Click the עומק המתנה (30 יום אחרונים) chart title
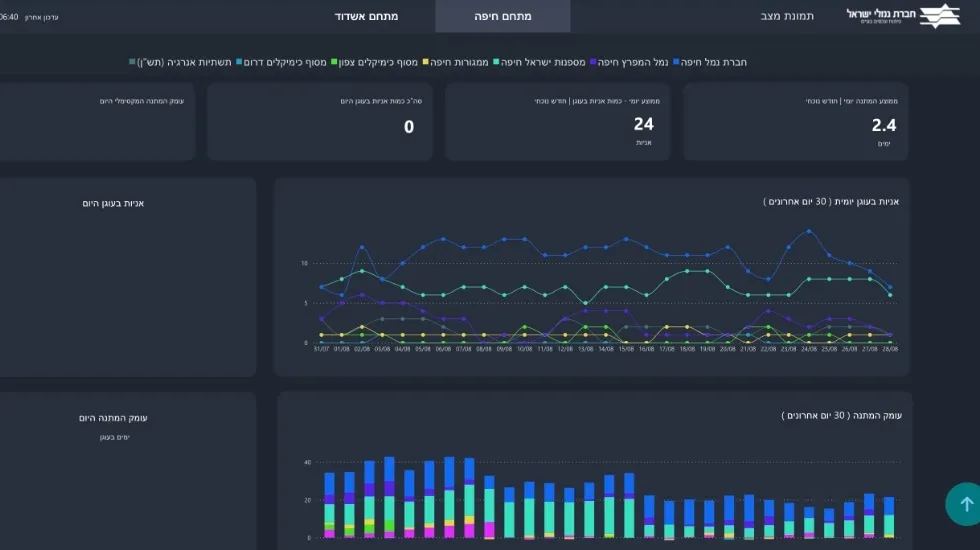The width and height of the screenshot is (980, 550). [841, 415]
